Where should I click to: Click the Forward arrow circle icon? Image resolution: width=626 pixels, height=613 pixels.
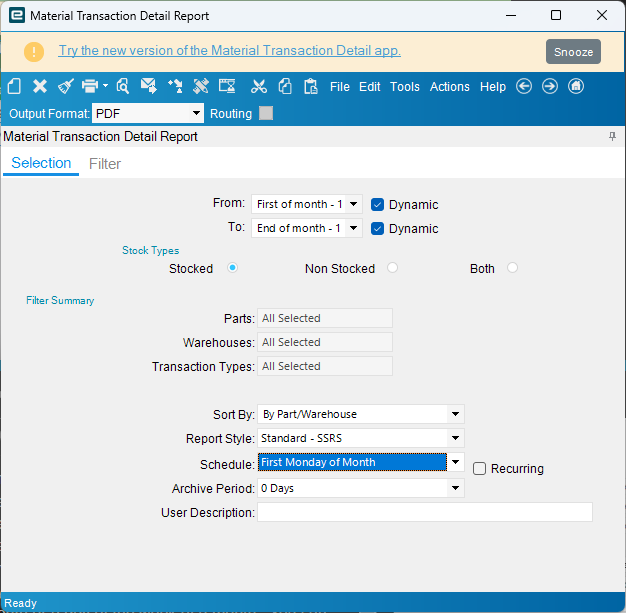point(550,86)
